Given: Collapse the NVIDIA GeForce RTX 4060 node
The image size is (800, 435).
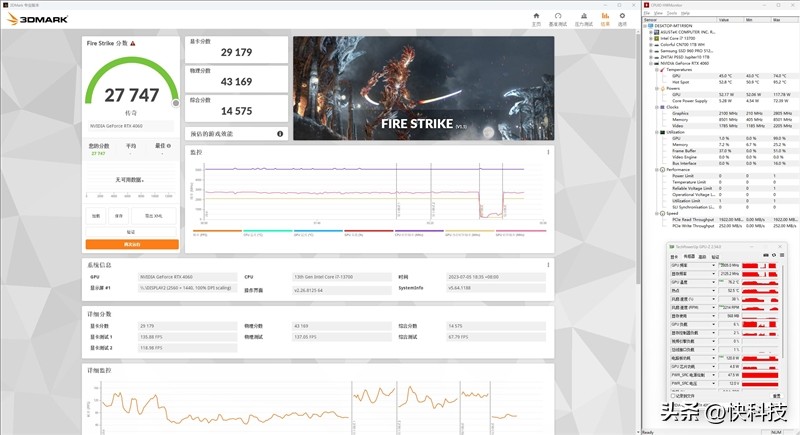Looking at the screenshot, I should pos(651,63).
